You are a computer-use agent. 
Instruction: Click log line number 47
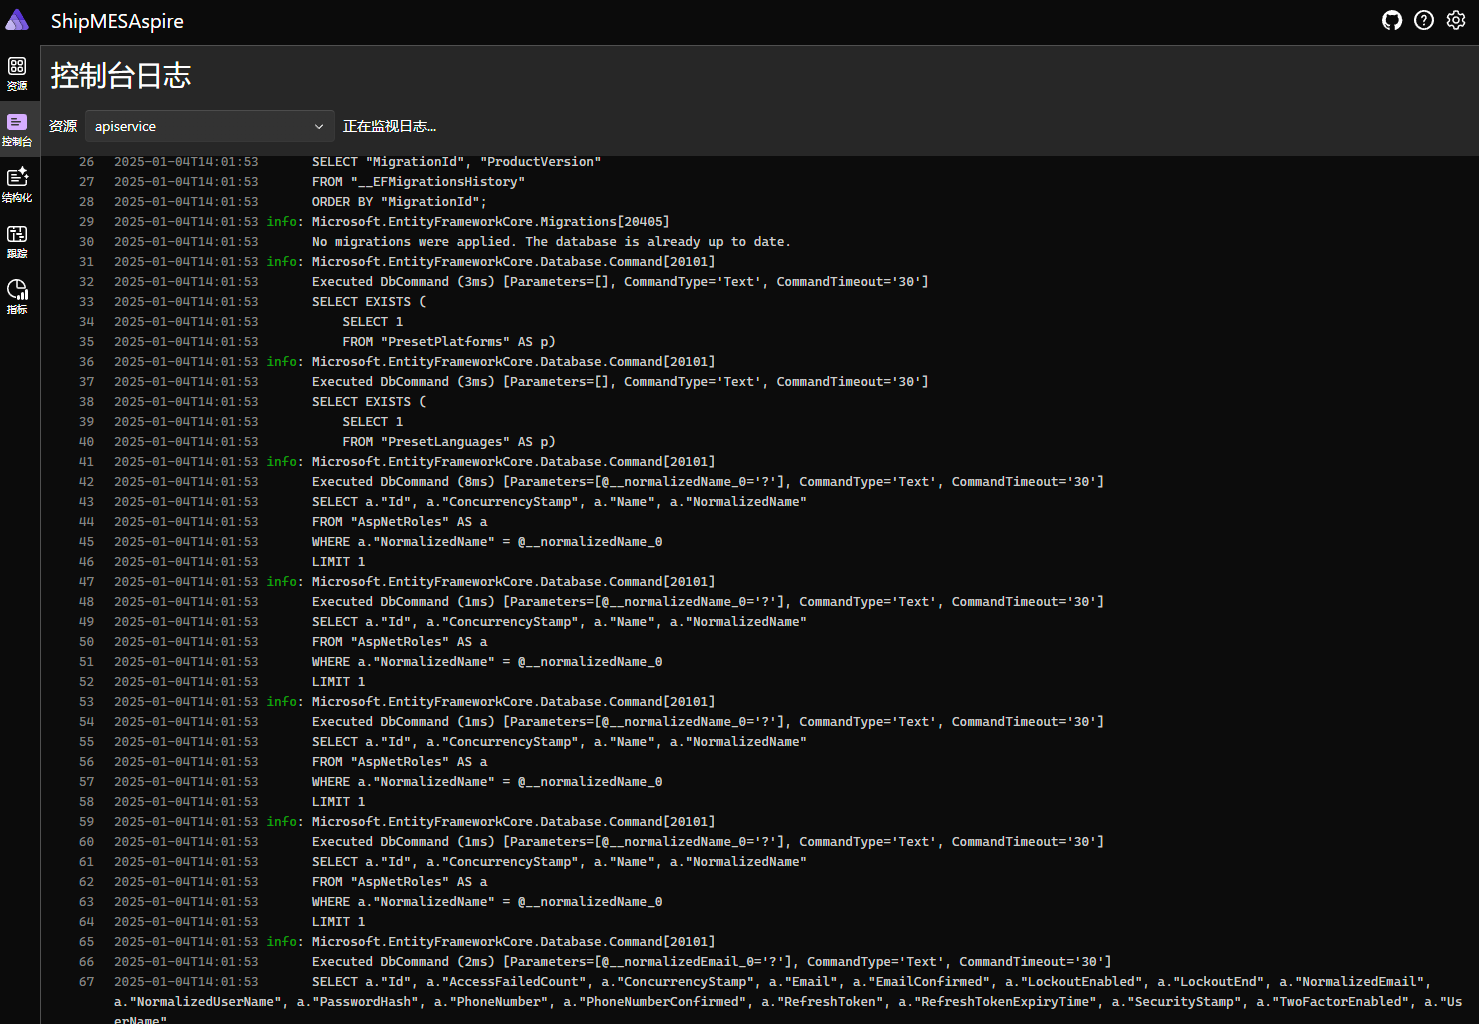pyautogui.click(x=86, y=582)
